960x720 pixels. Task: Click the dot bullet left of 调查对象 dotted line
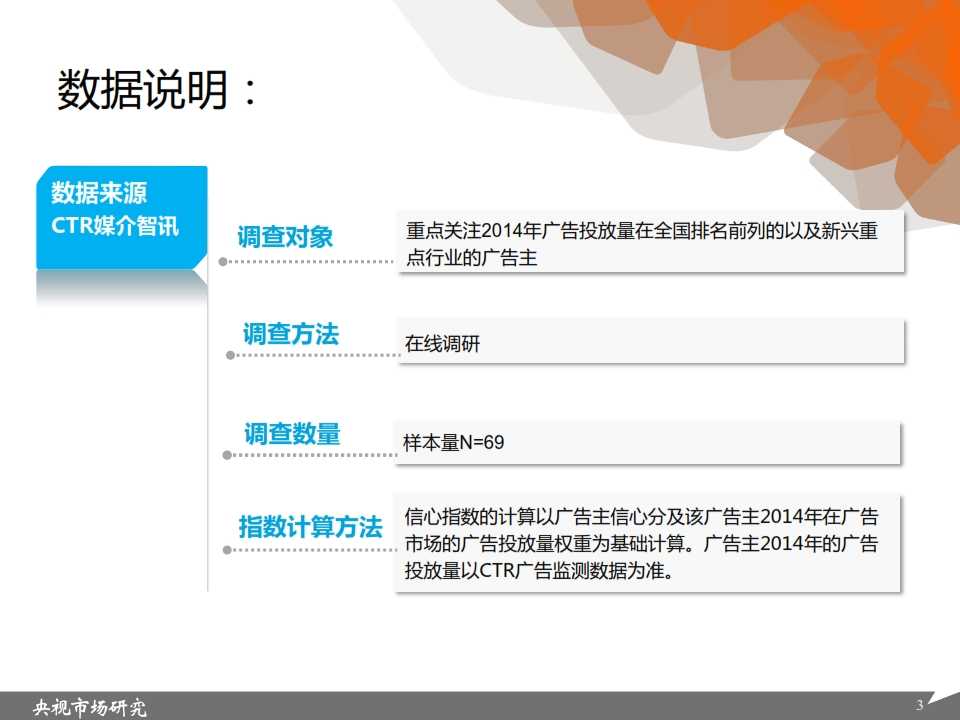click(223, 262)
